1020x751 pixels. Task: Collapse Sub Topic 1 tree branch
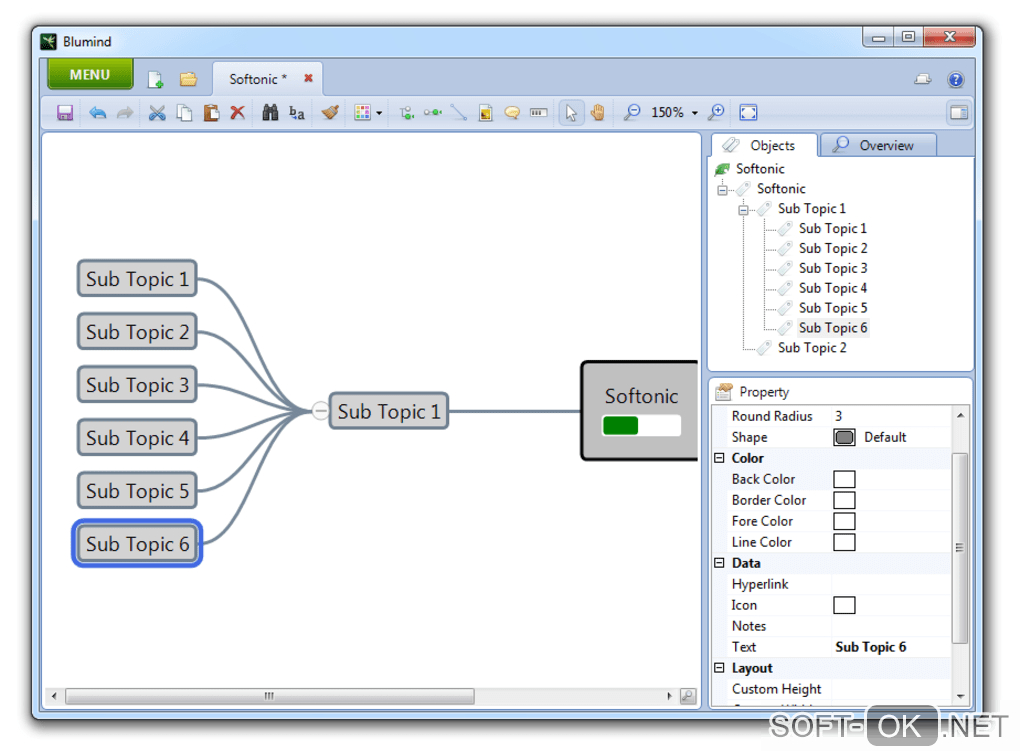(x=743, y=210)
